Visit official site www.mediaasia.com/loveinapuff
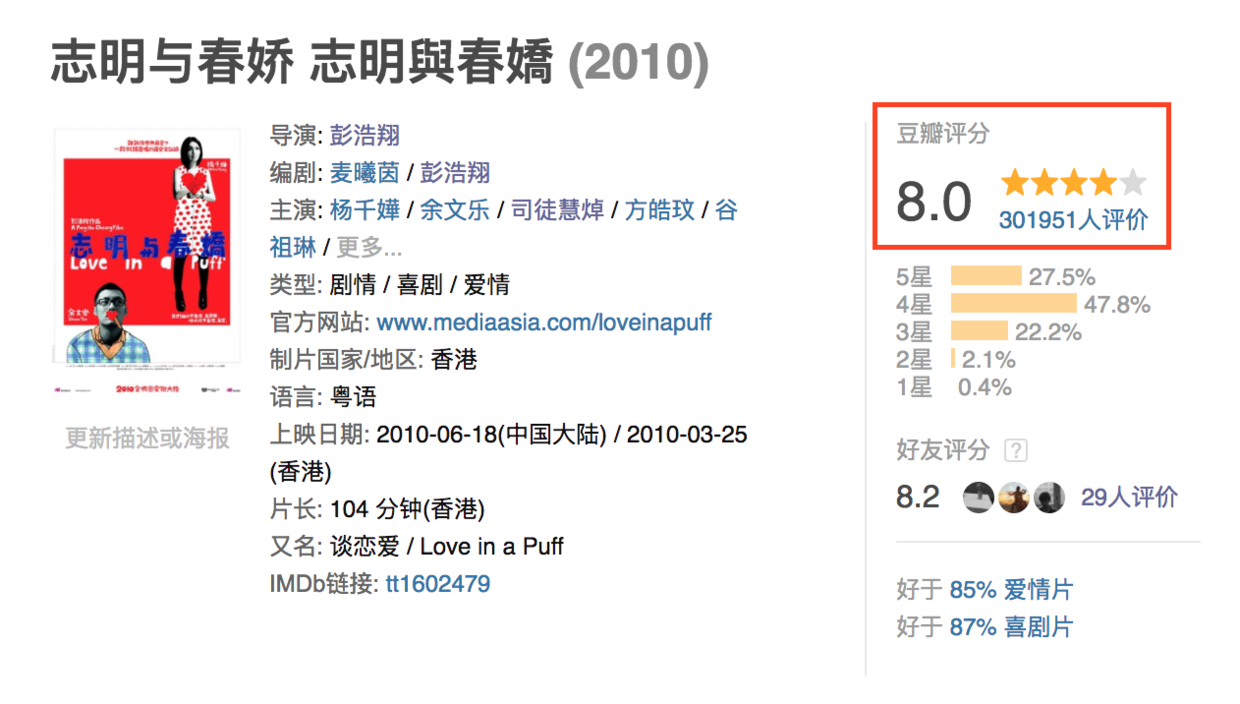 pyautogui.click(x=544, y=323)
